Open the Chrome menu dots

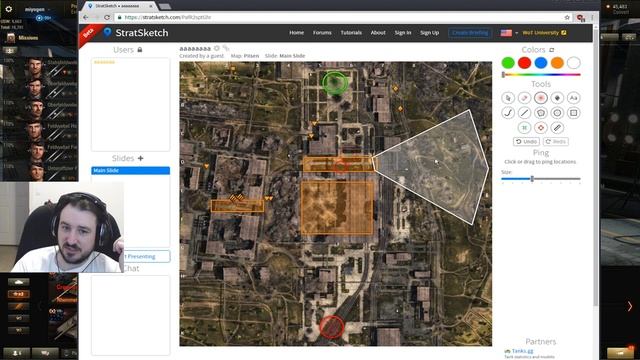pos(592,17)
